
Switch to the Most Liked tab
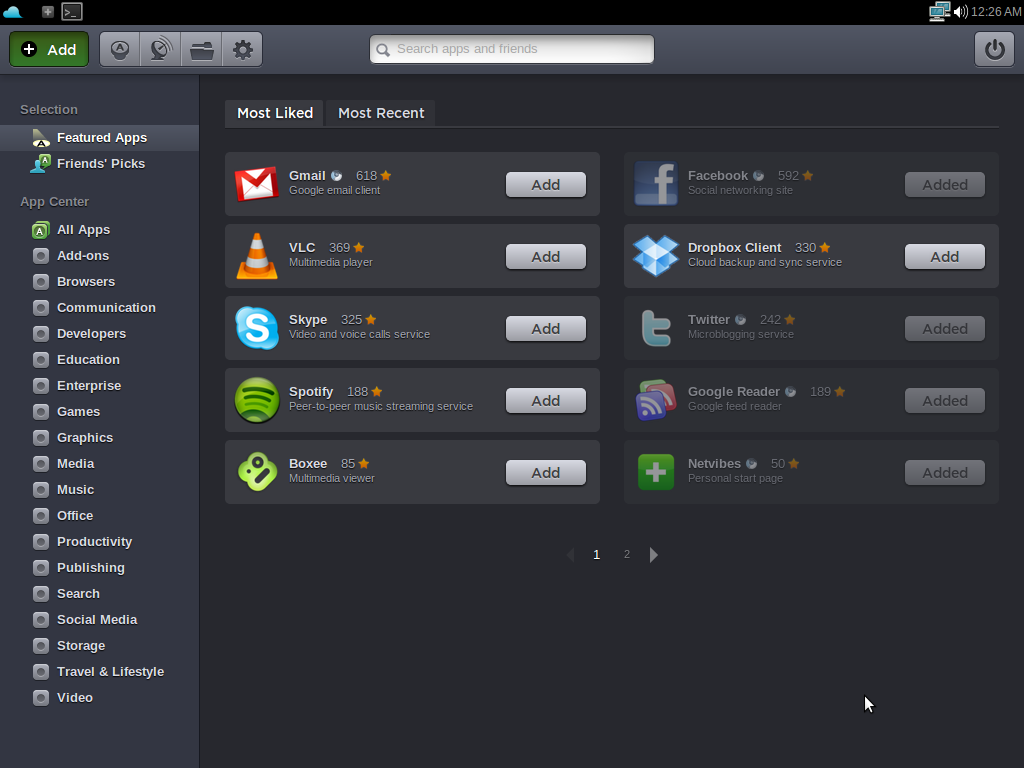pos(275,113)
